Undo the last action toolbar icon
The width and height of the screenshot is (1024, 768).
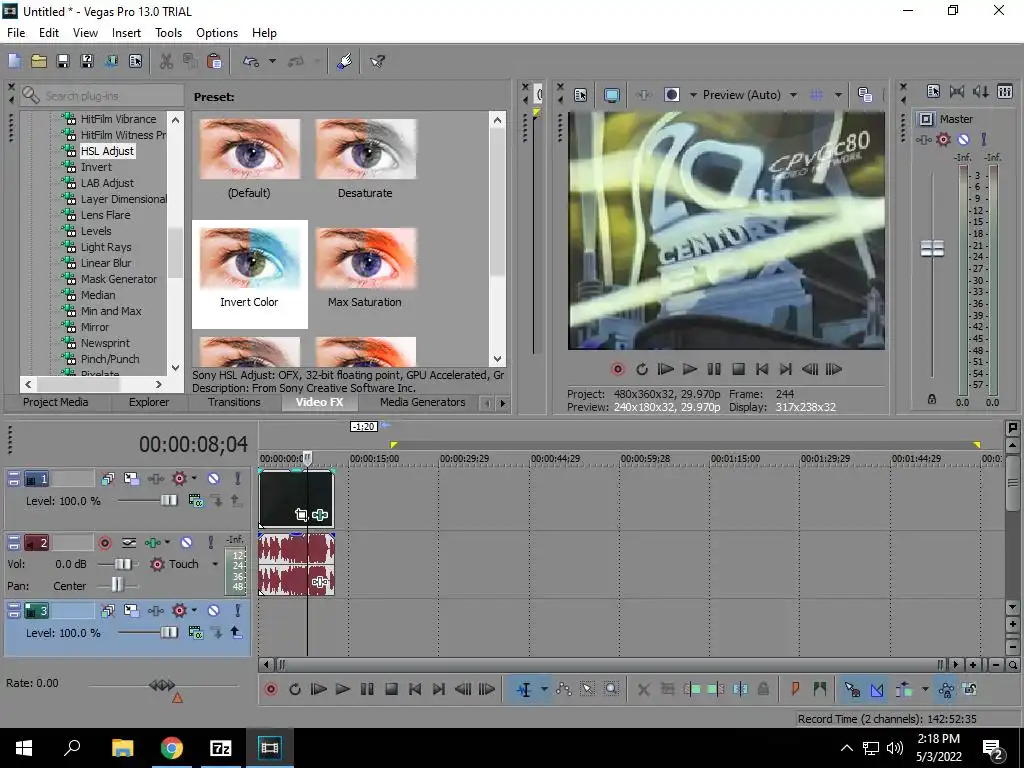click(251, 61)
